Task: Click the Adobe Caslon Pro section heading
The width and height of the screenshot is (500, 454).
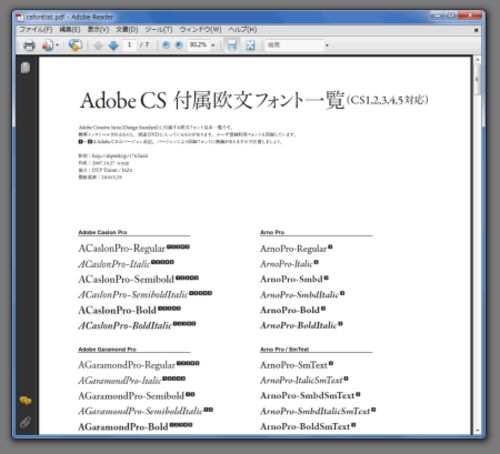Action: click(x=103, y=232)
